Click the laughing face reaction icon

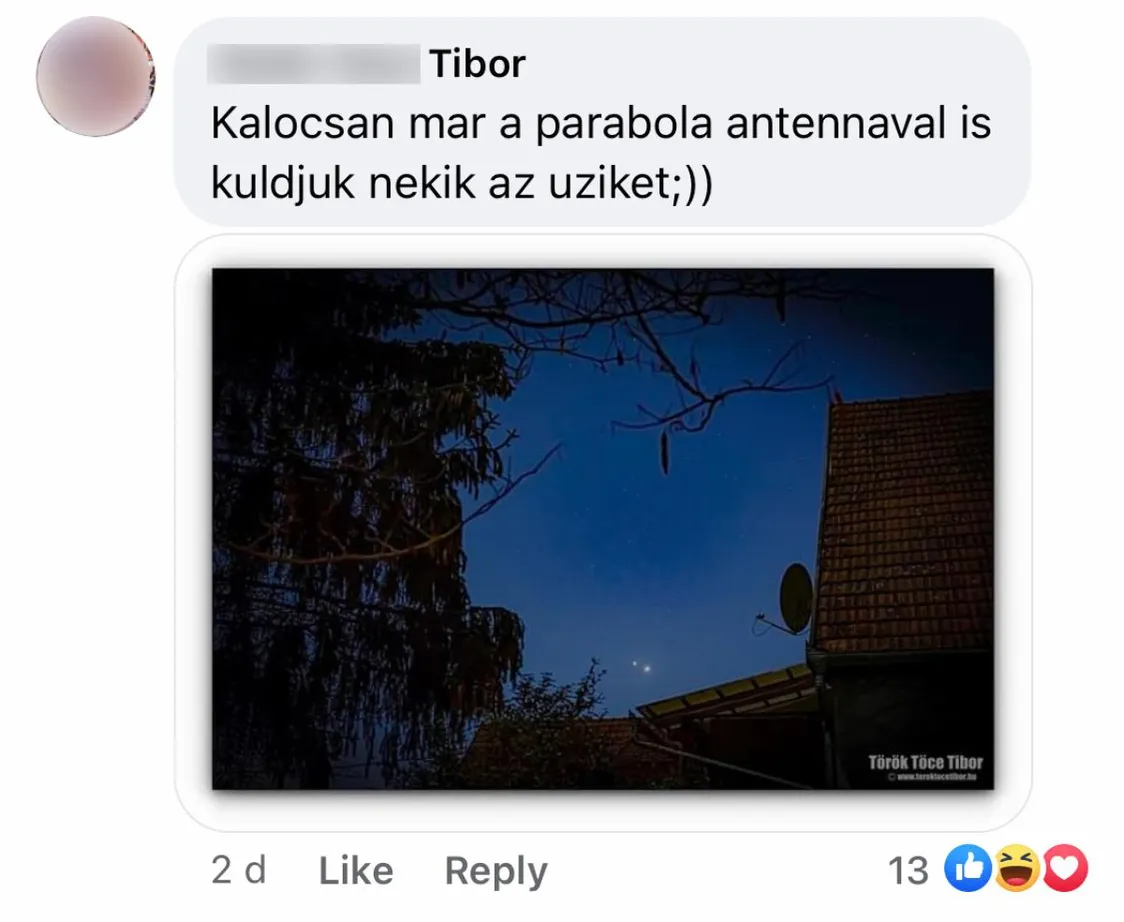[1016, 869]
